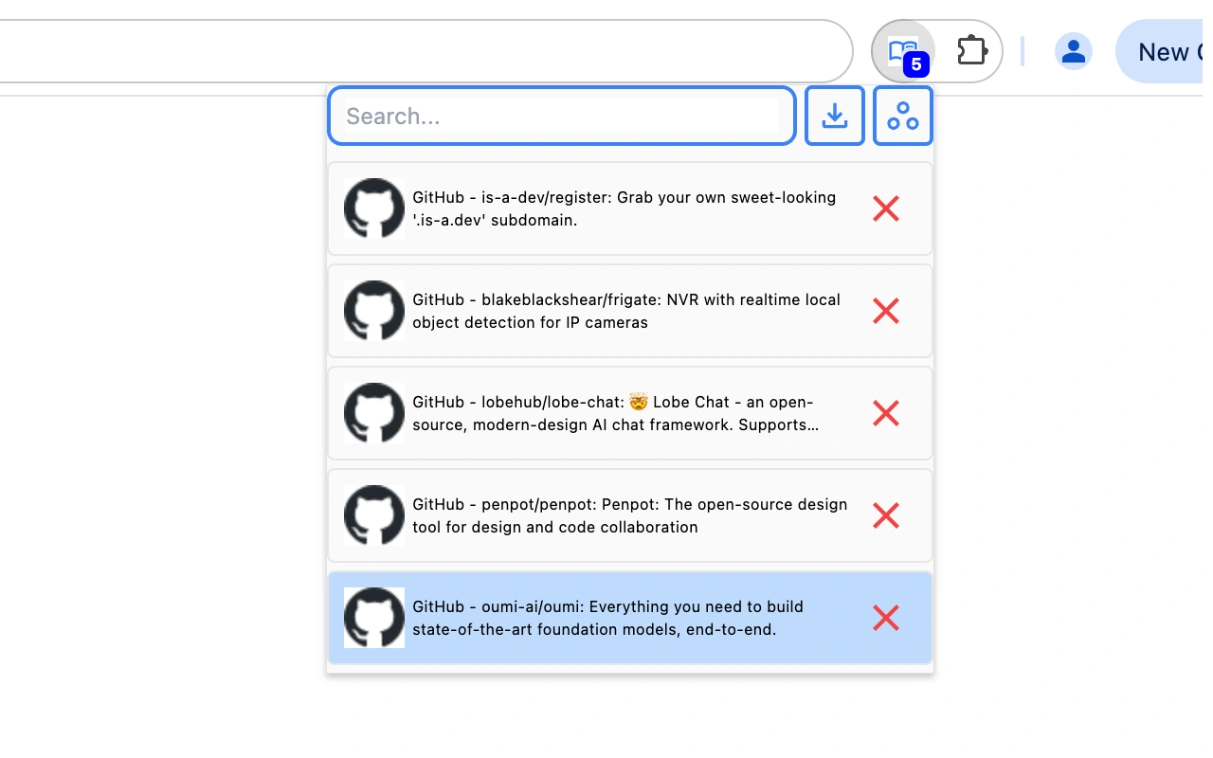
Task: Remove the is-a-dev/register entry
Action: [x=886, y=209]
